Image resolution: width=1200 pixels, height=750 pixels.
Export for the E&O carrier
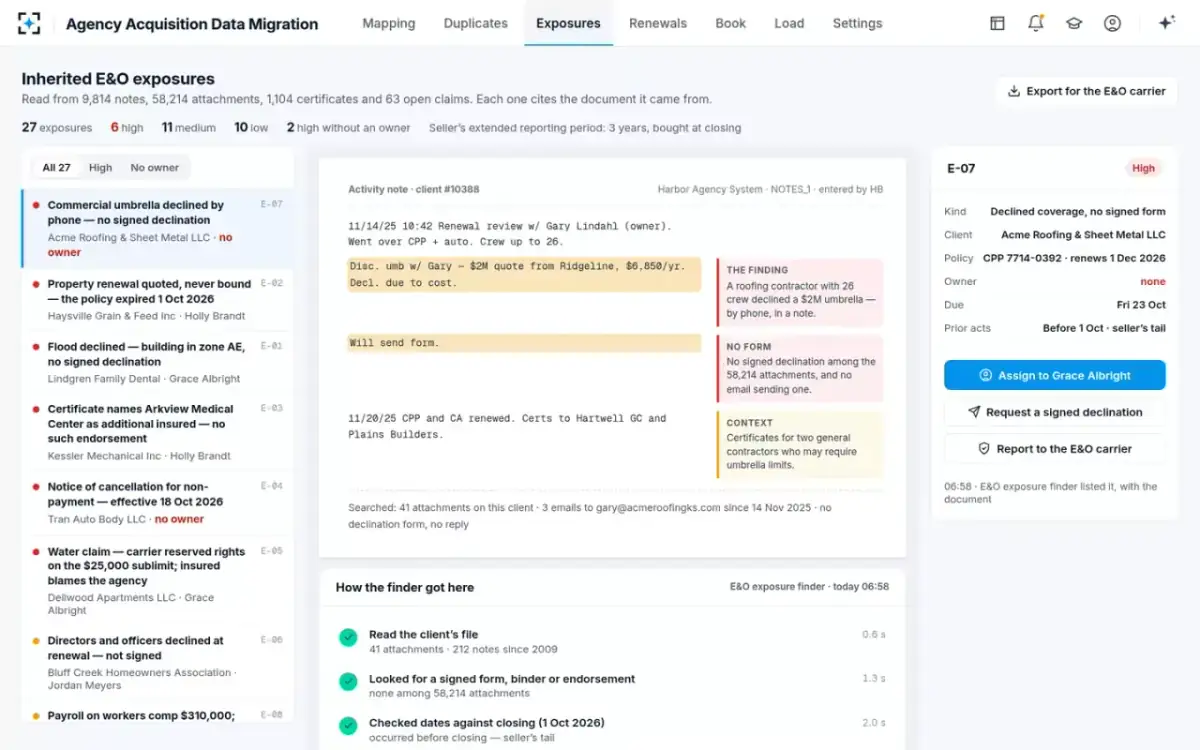point(1086,91)
